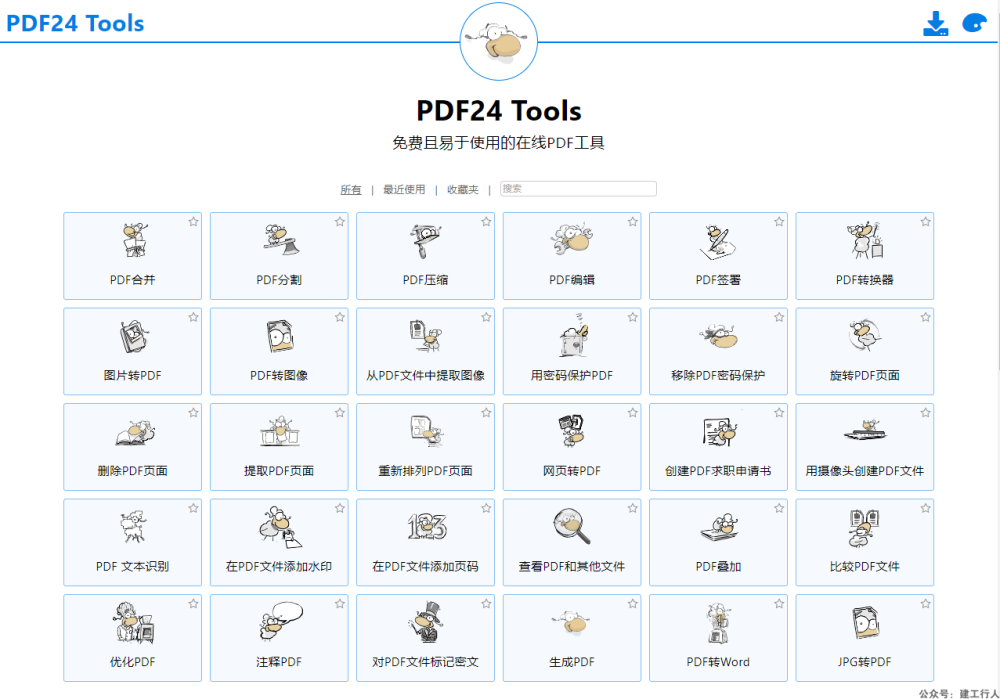Open the PDF转图像 tool icon
Screen dimensions: 1000x699
(281, 336)
